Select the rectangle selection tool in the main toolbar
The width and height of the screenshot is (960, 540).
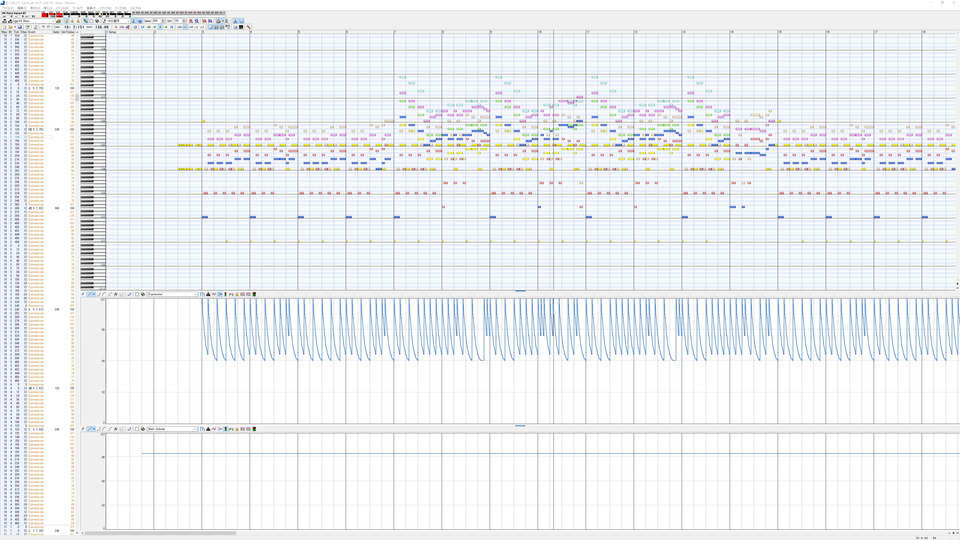tap(91, 21)
